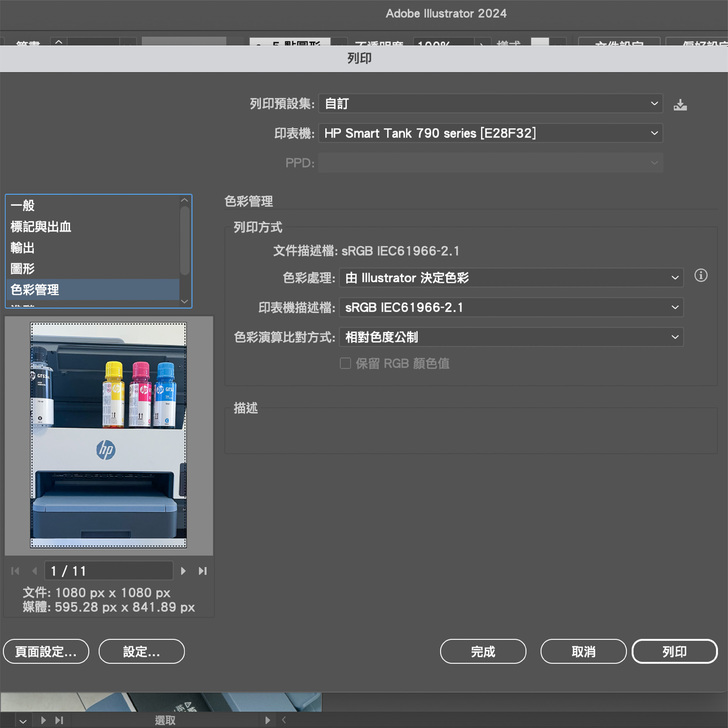728x728 pixels.
Task: Open color handling info icon
Action: tap(701, 275)
